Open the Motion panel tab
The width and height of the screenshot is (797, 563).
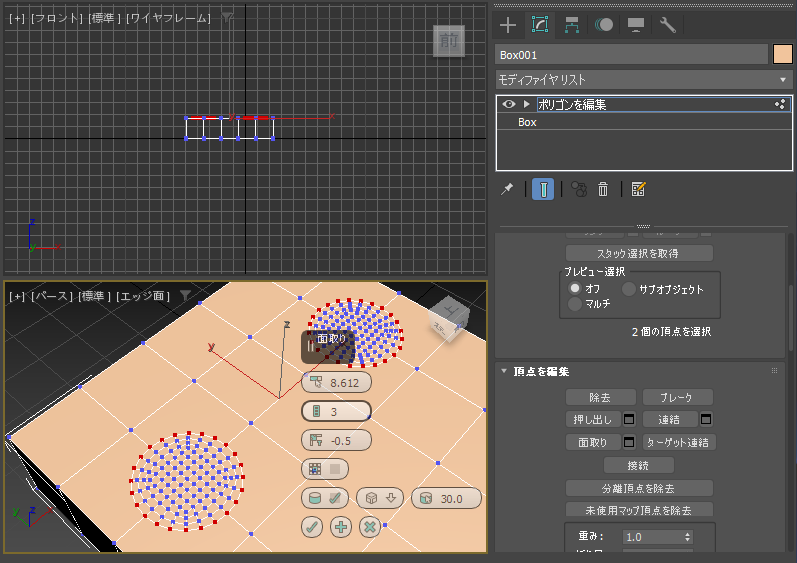pos(604,25)
